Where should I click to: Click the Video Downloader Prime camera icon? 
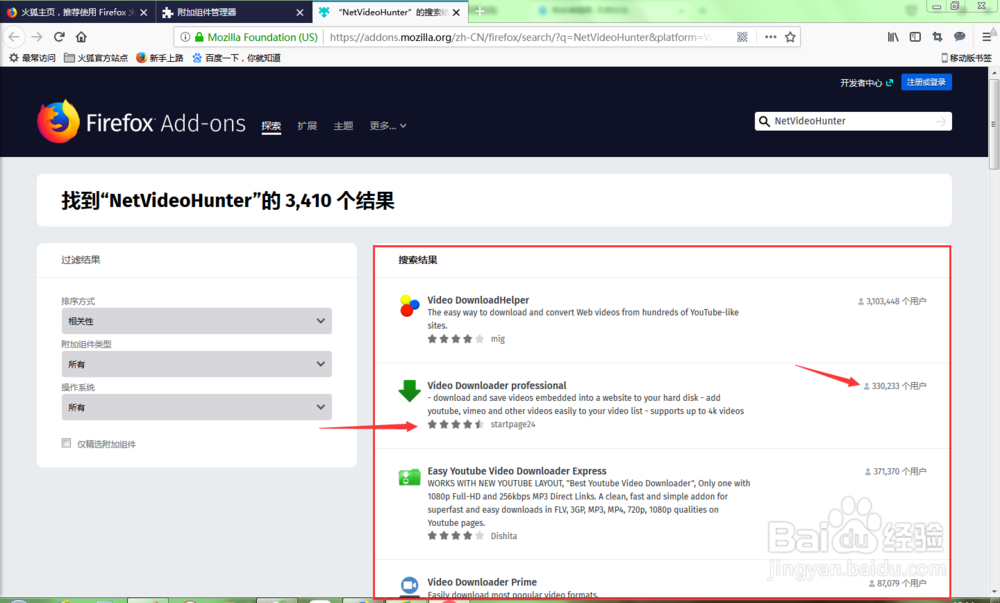(409, 585)
